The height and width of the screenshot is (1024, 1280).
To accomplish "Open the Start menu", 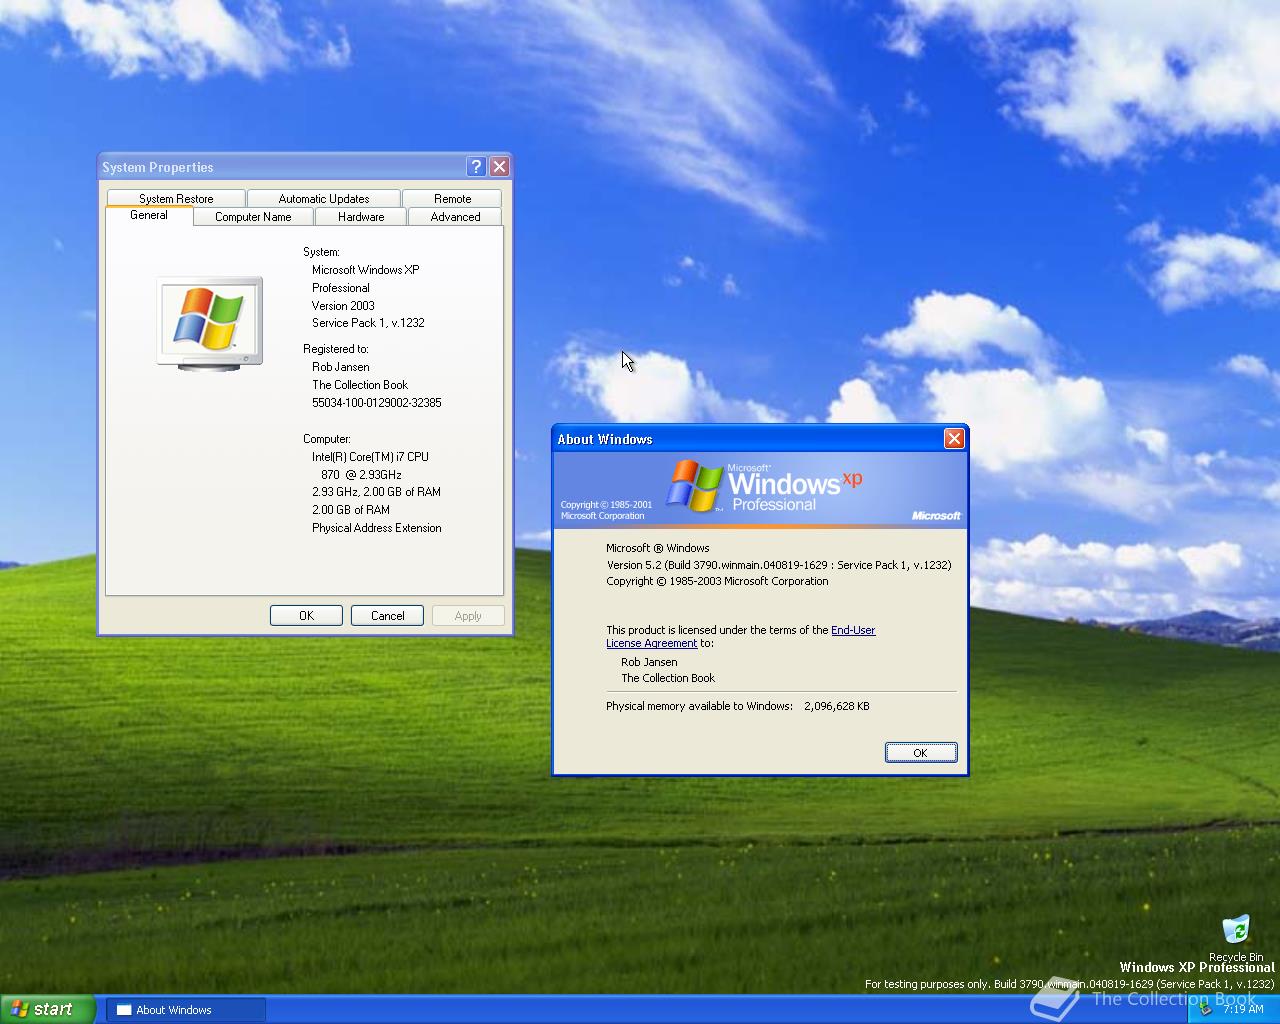I will click(47, 1009).
